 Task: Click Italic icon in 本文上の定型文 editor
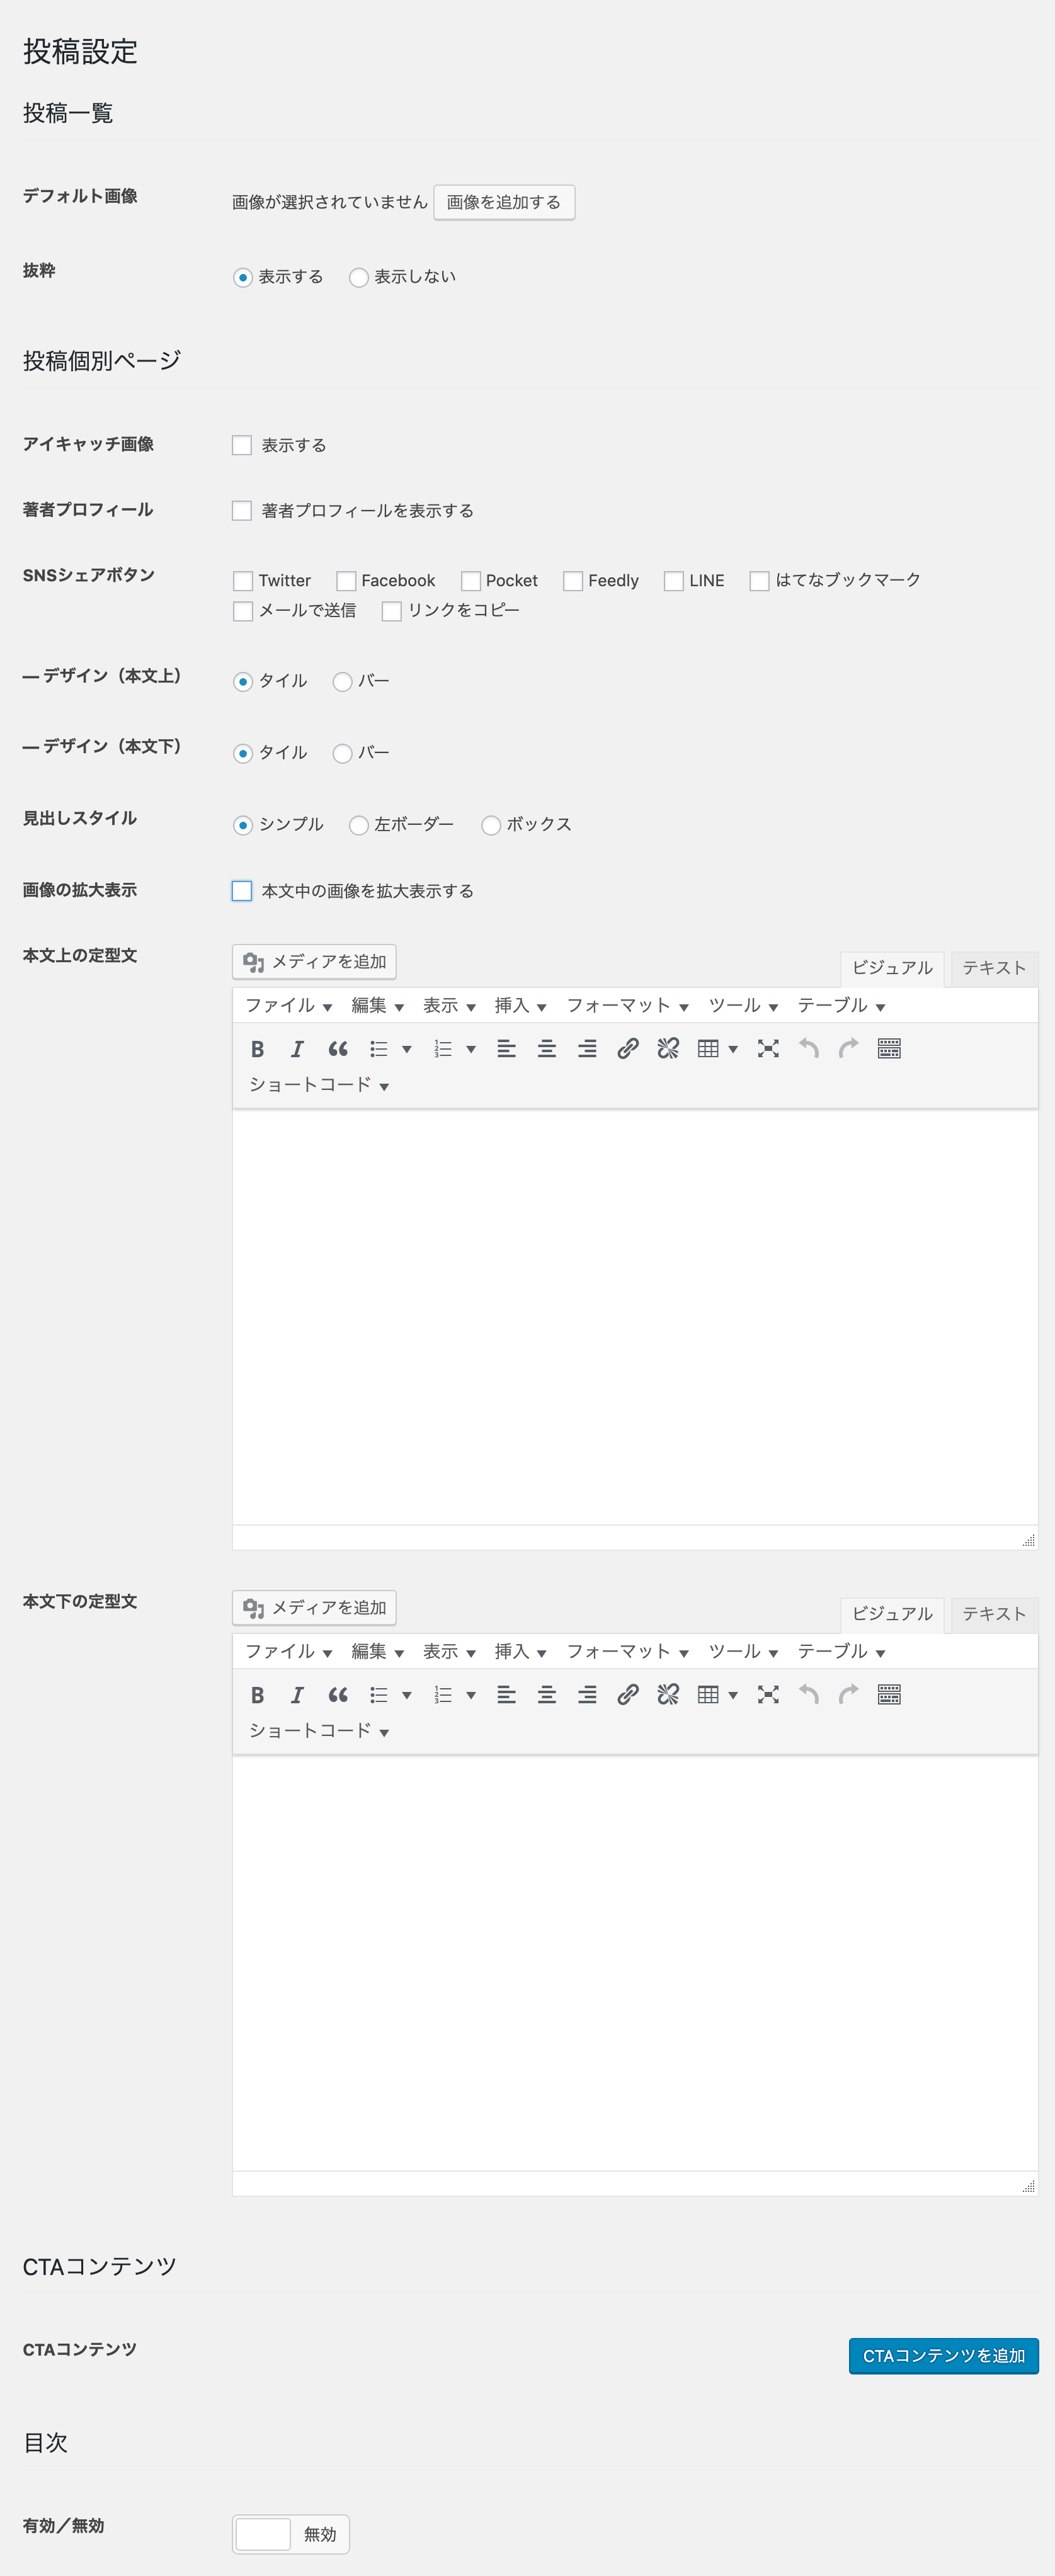pos(297,1049)
